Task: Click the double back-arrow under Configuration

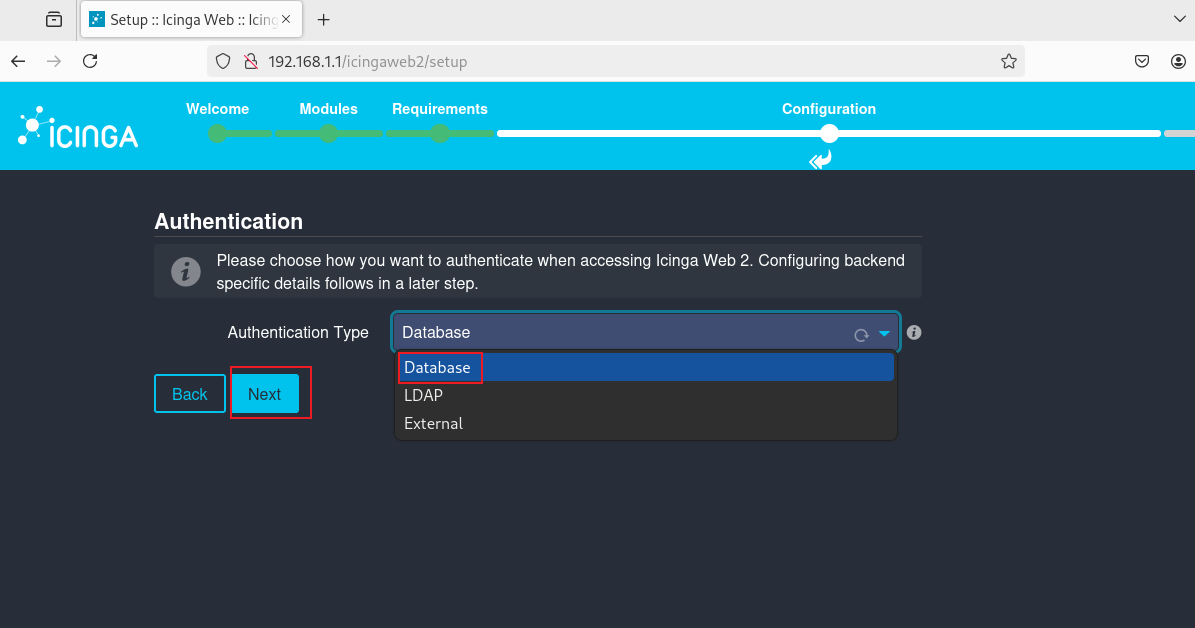Action: [820, 160]
